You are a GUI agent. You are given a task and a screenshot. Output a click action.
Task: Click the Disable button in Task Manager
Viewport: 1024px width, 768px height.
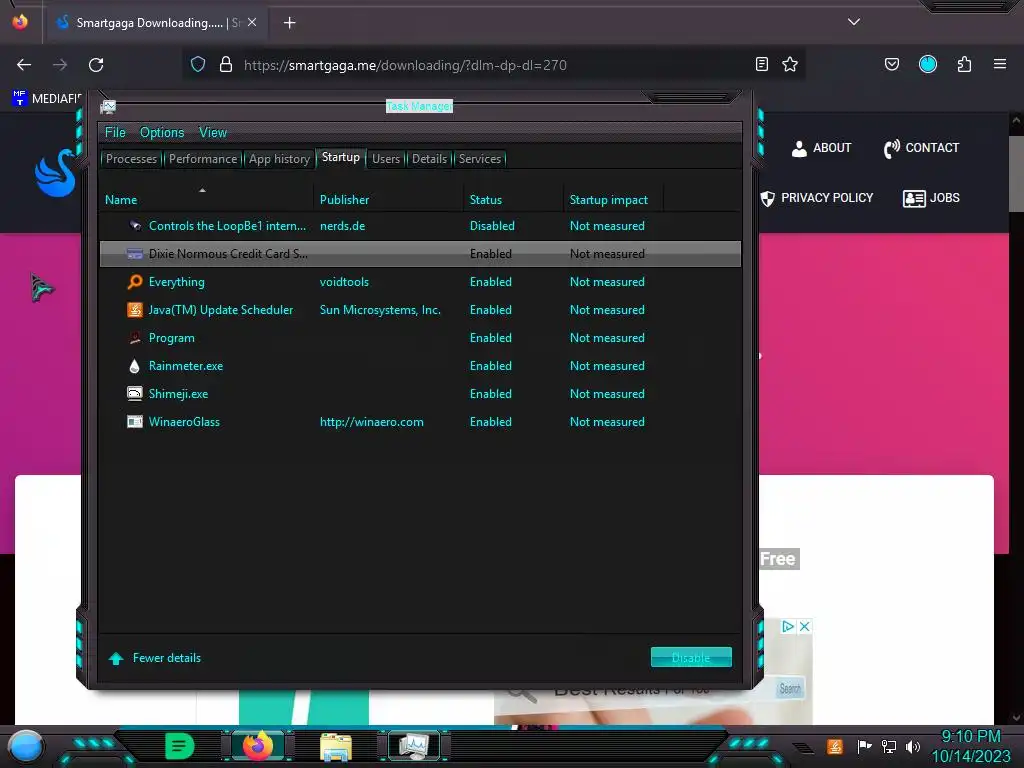tap(691, 658)
